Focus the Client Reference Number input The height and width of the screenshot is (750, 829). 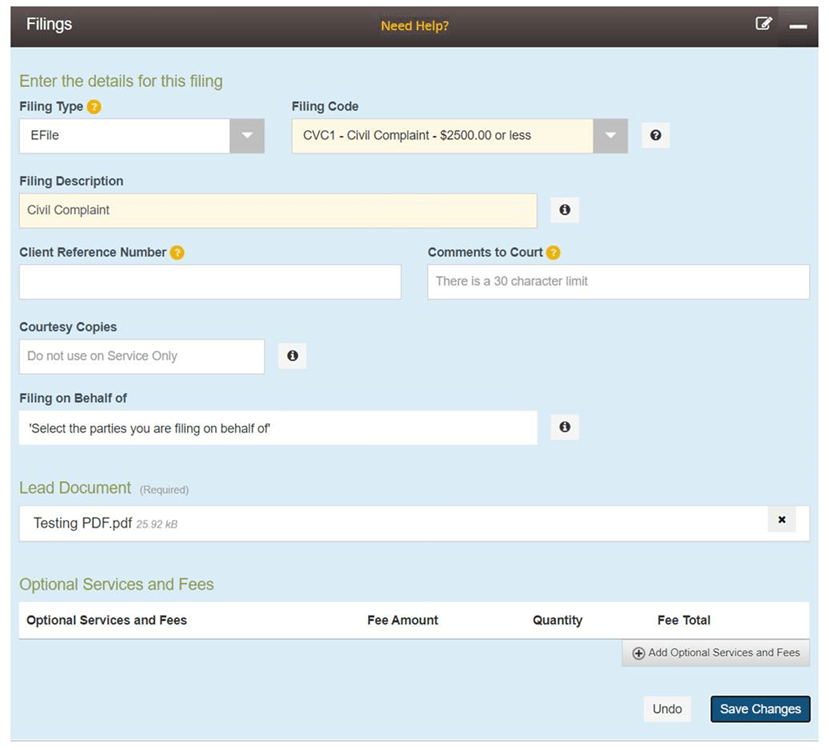pyautogui.click(x=210, y=282)
